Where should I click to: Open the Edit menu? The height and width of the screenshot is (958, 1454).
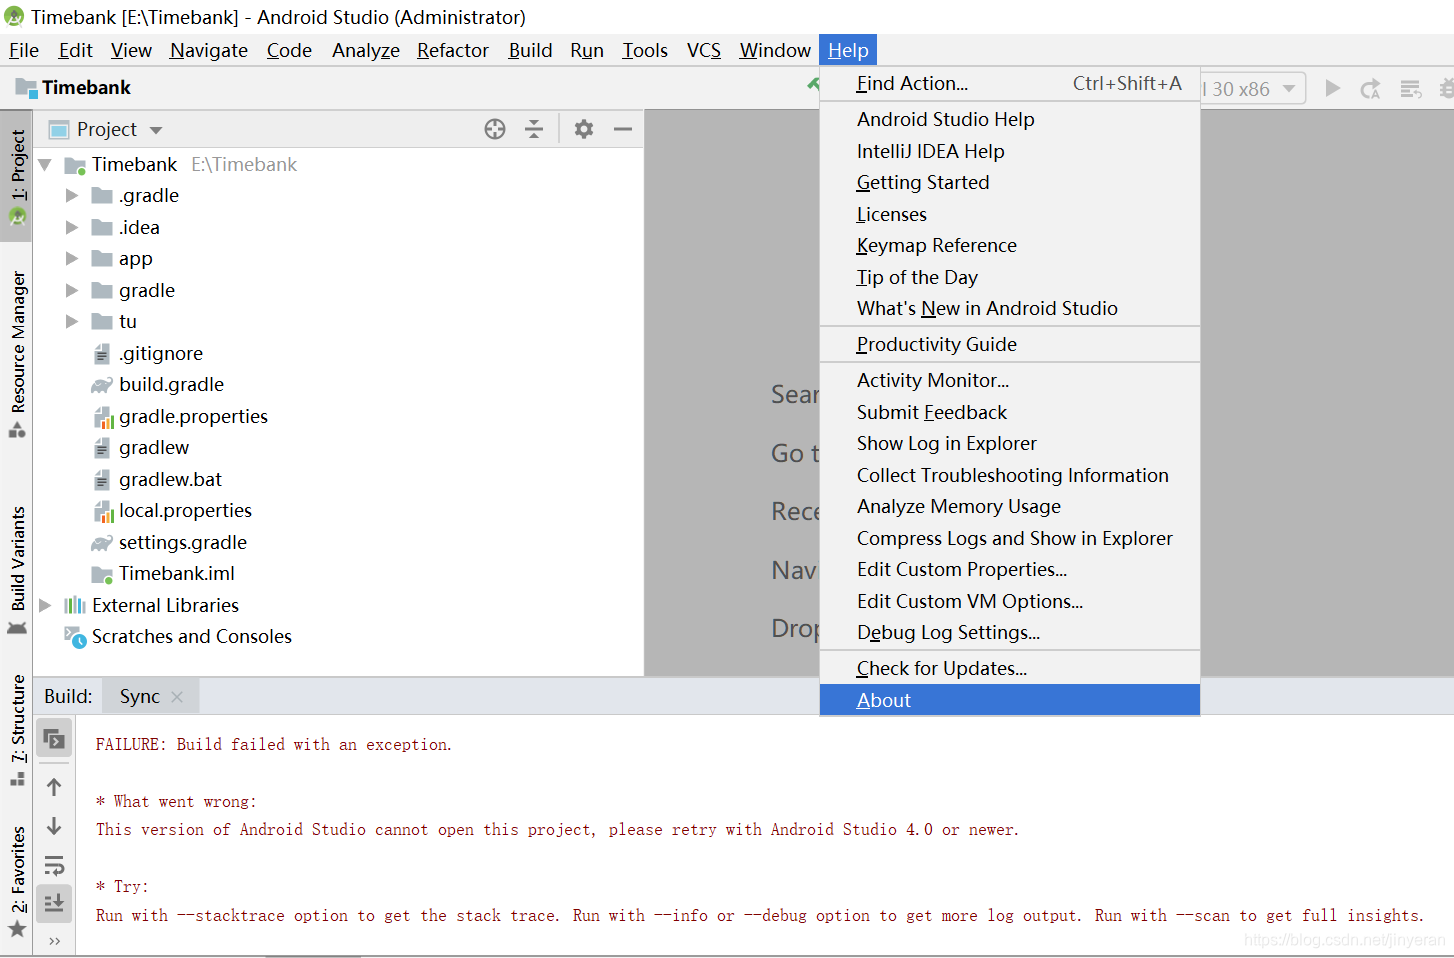point(75,50)
